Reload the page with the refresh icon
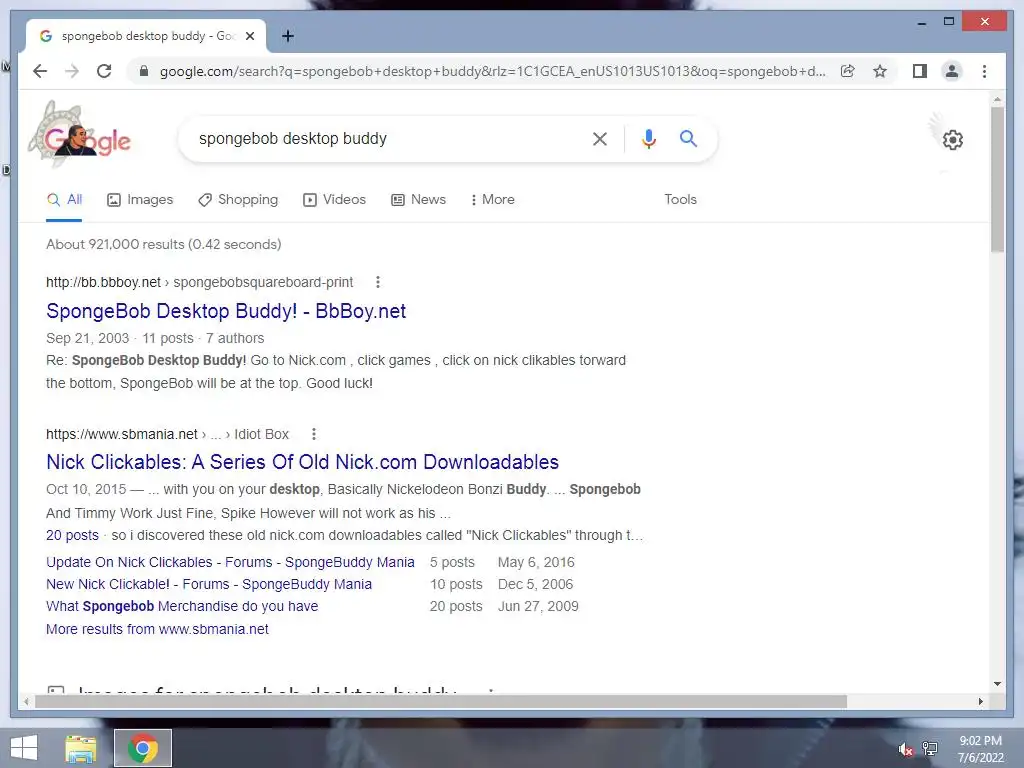The width and height of the screenshot is (1024, 768). 104,71
